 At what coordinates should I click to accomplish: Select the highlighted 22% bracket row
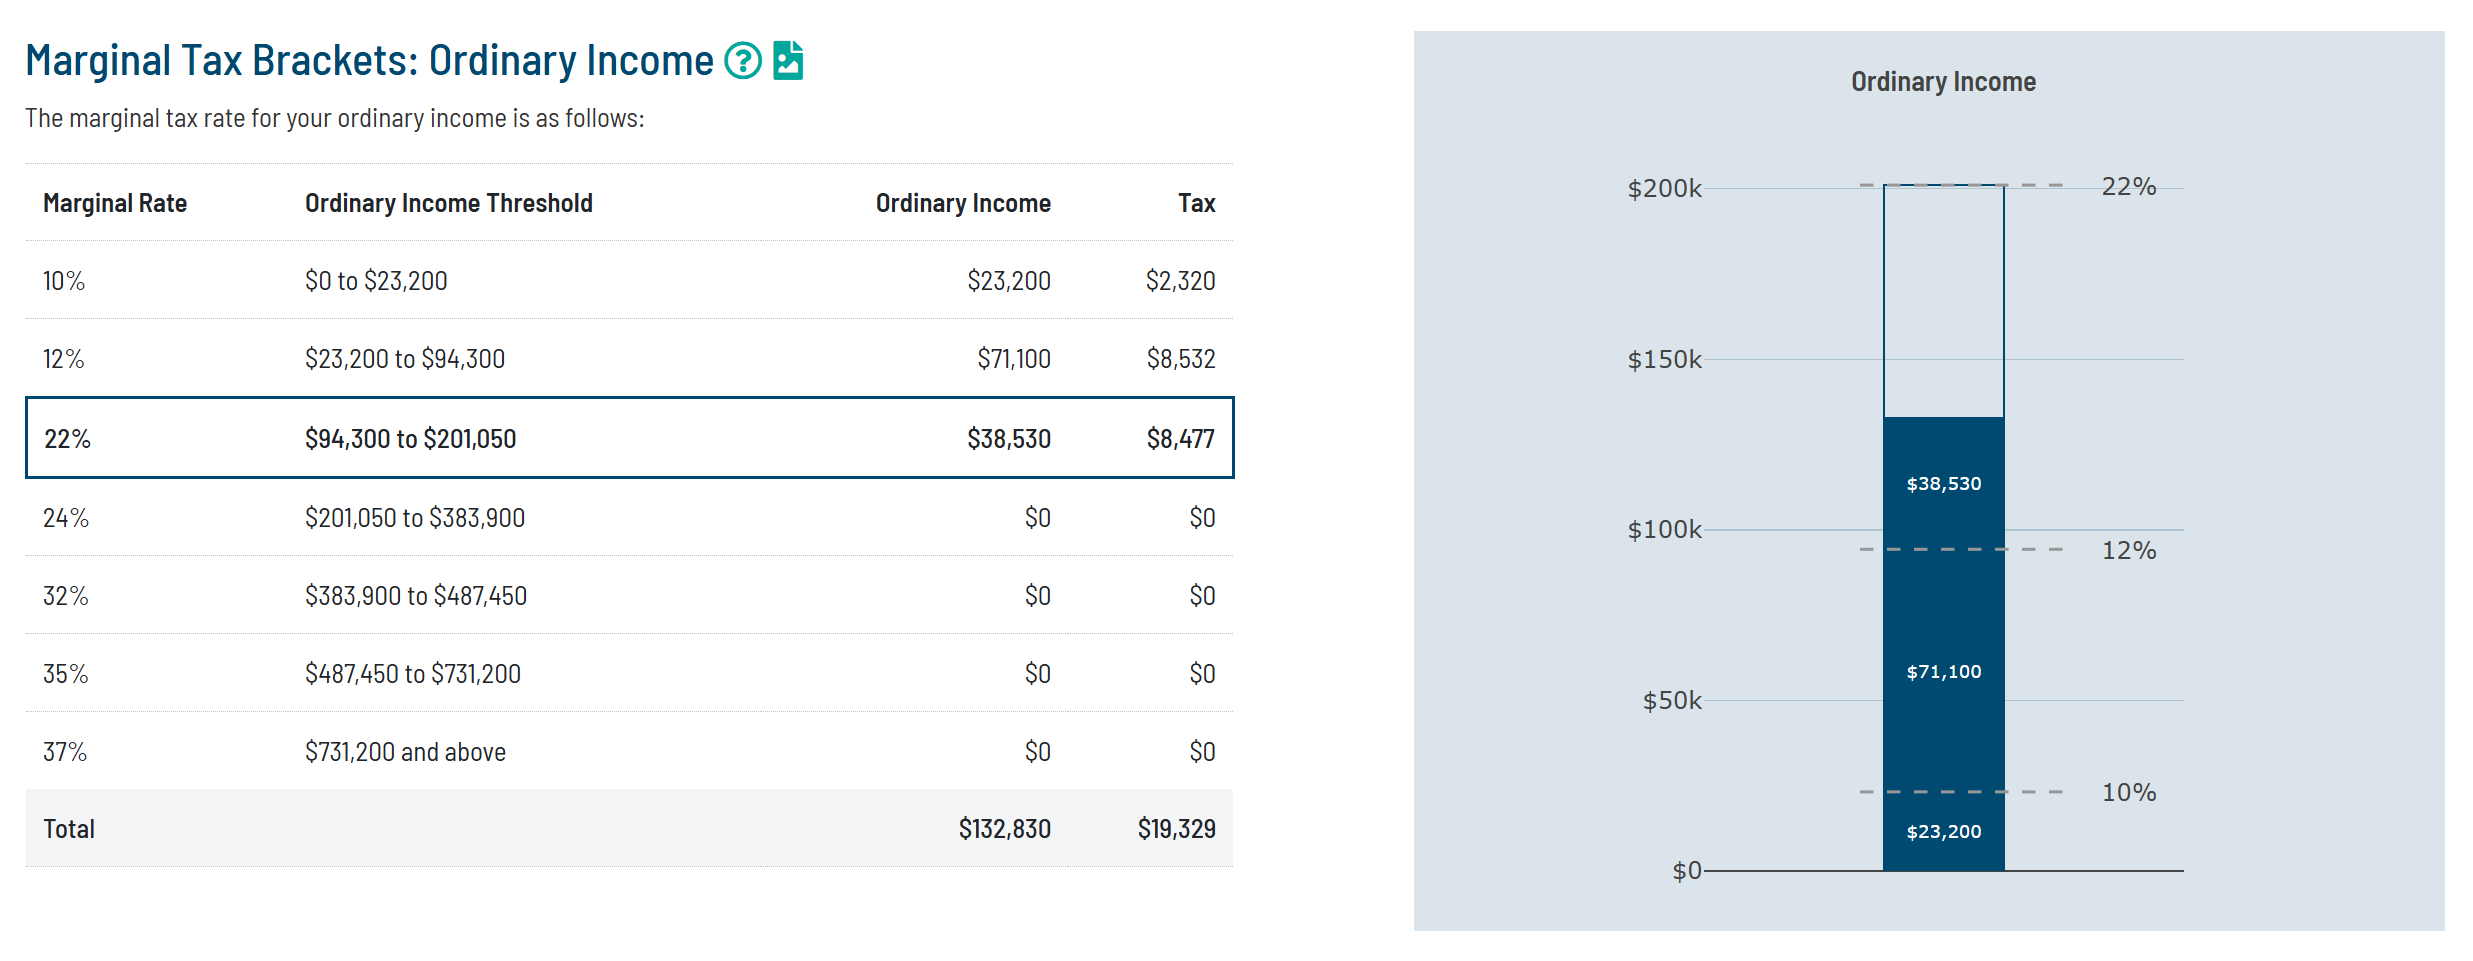[x=628, y=438]
